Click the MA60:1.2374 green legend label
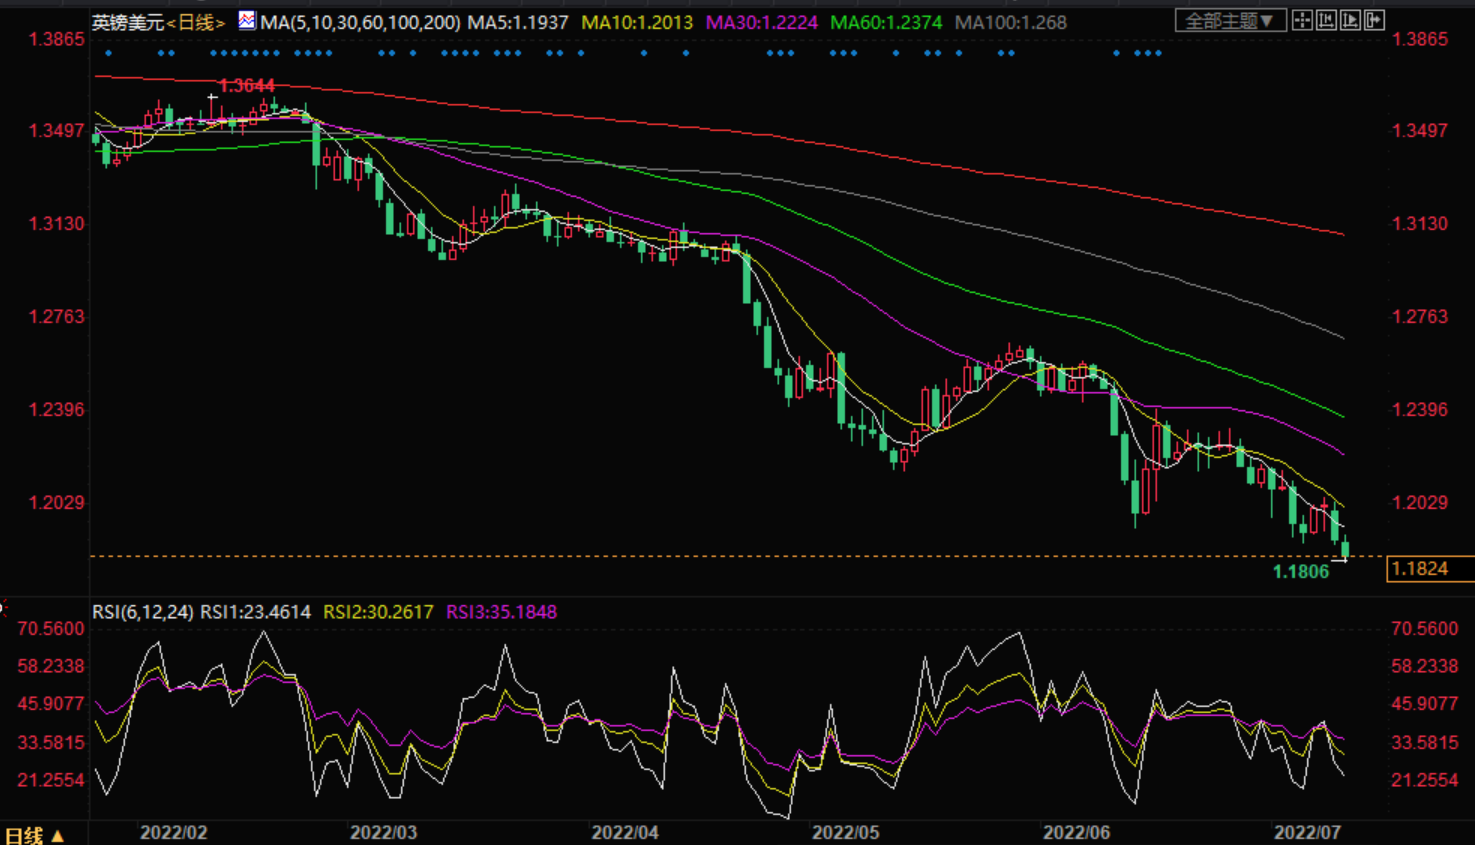Screen dimensions: 1475x845 click(885, 22)
